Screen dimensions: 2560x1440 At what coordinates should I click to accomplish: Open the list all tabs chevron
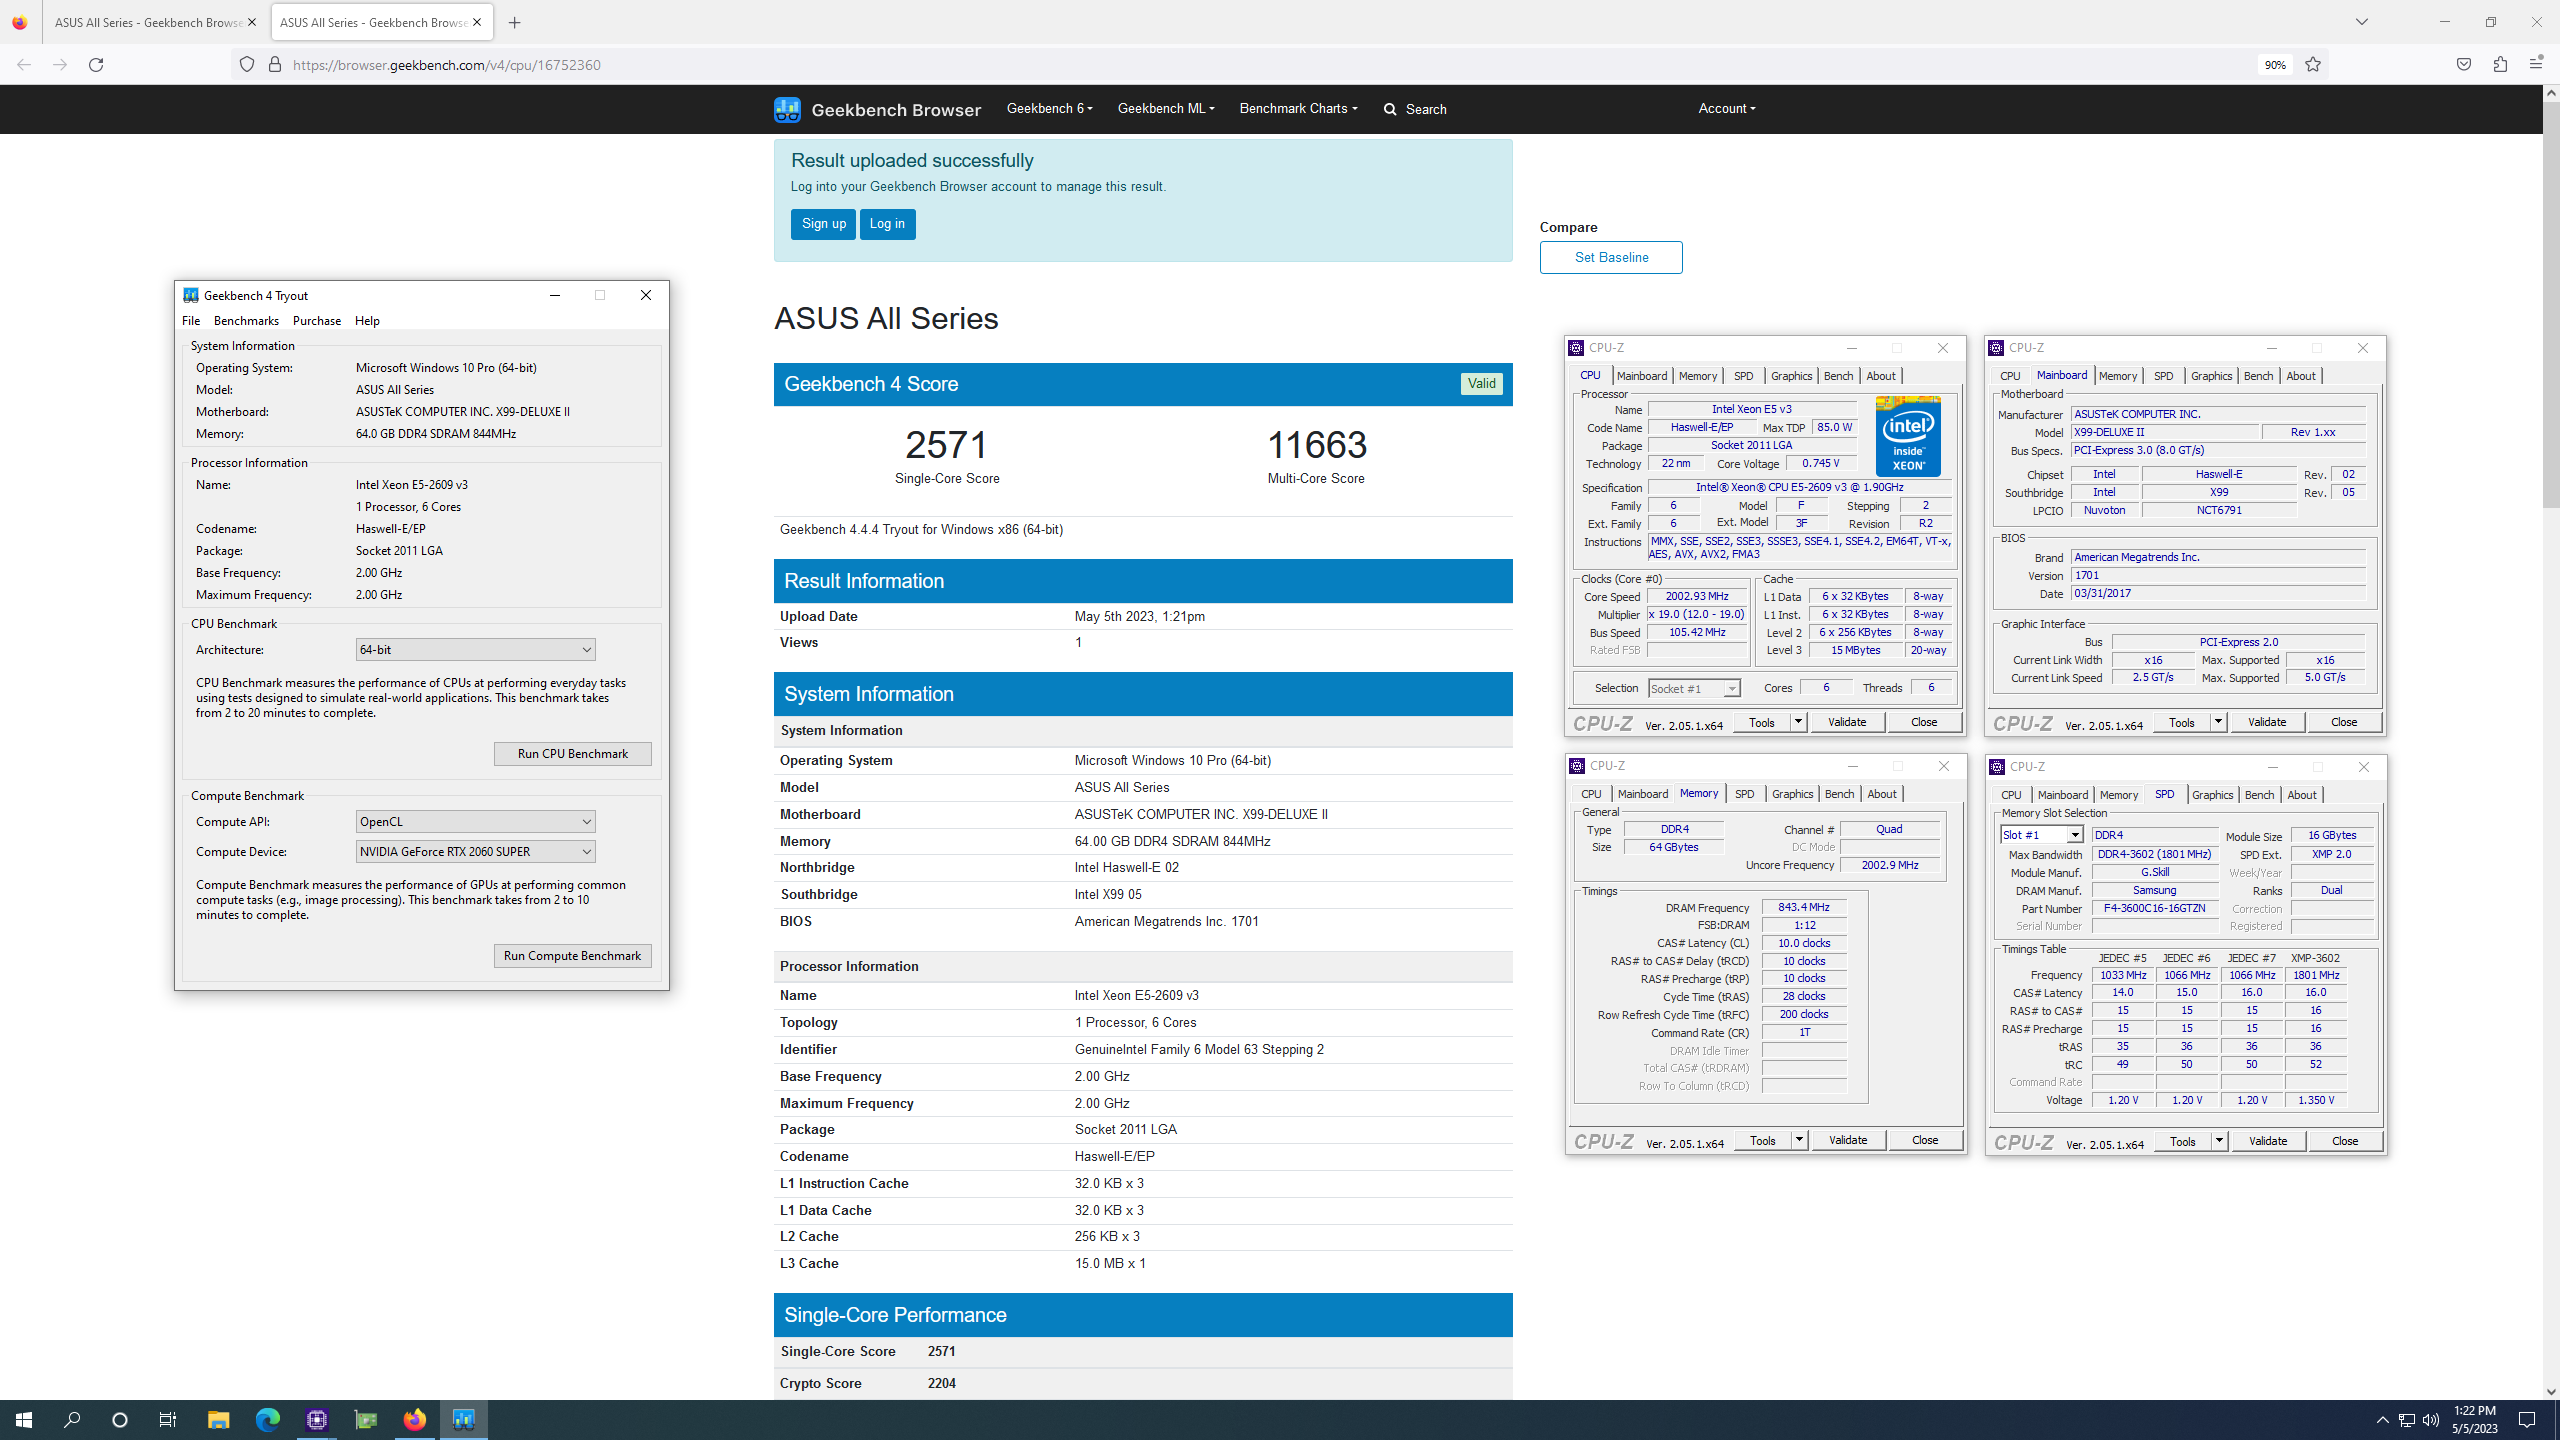pyautogui.click(x=2362, y=22)
